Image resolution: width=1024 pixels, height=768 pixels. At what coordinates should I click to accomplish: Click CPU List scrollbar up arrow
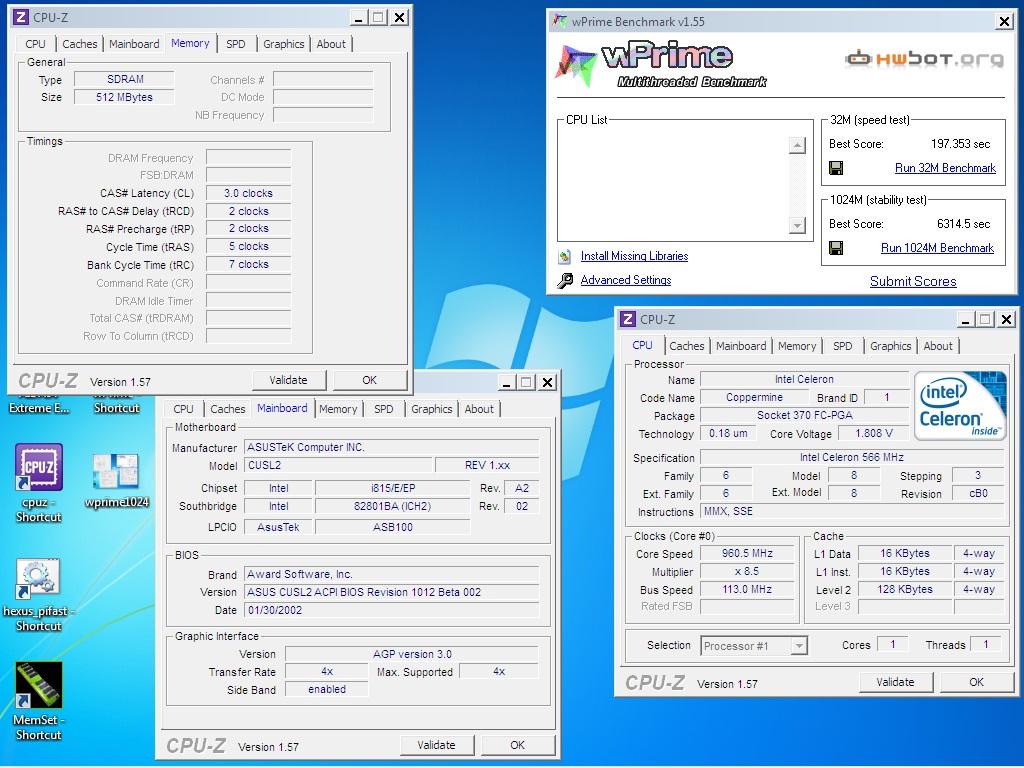(797, 145)
